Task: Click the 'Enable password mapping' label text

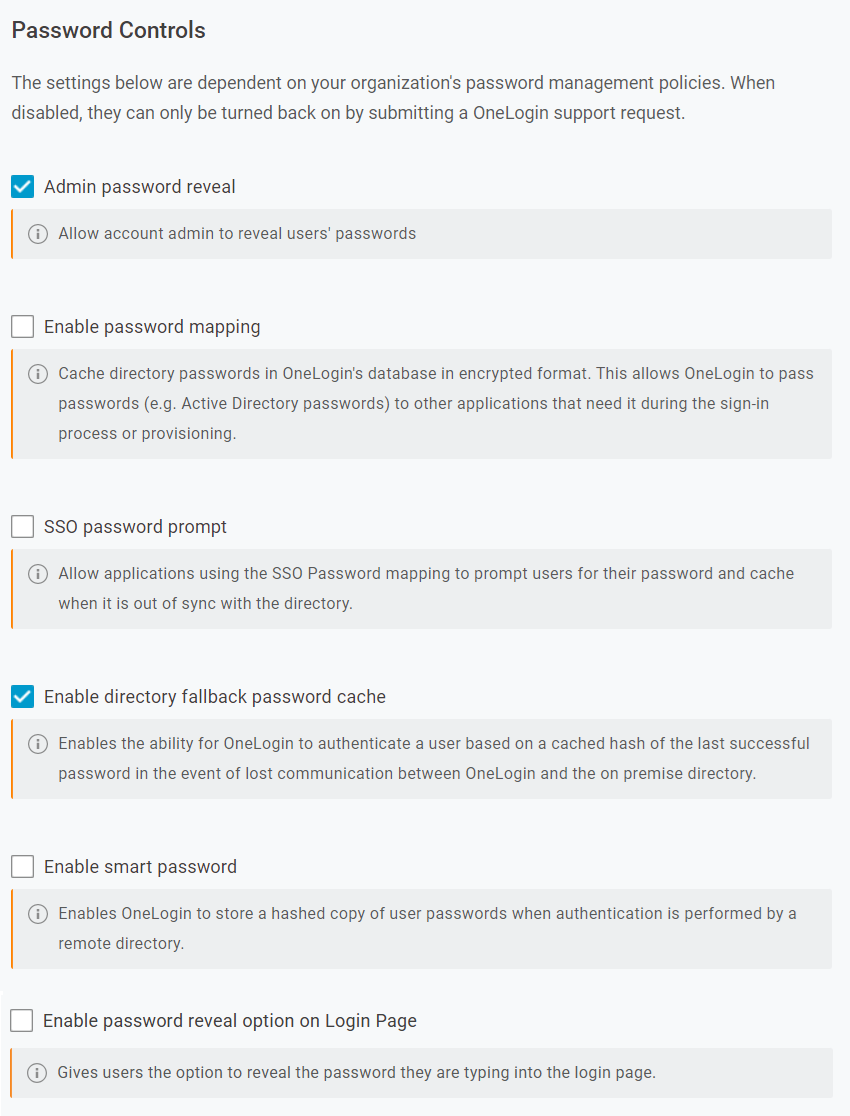Action: point(152,327)
